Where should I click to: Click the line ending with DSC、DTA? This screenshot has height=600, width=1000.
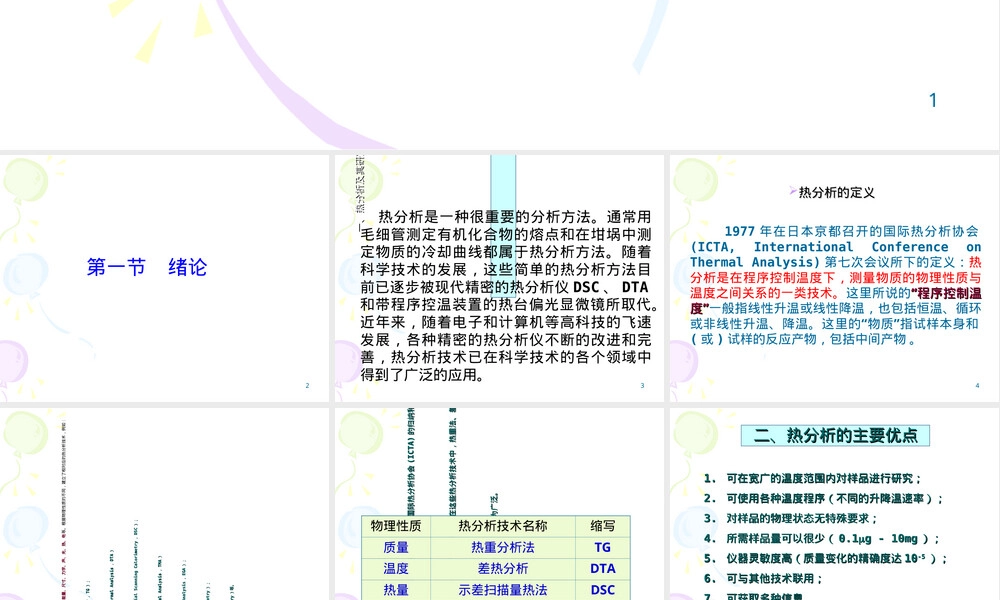504,287
